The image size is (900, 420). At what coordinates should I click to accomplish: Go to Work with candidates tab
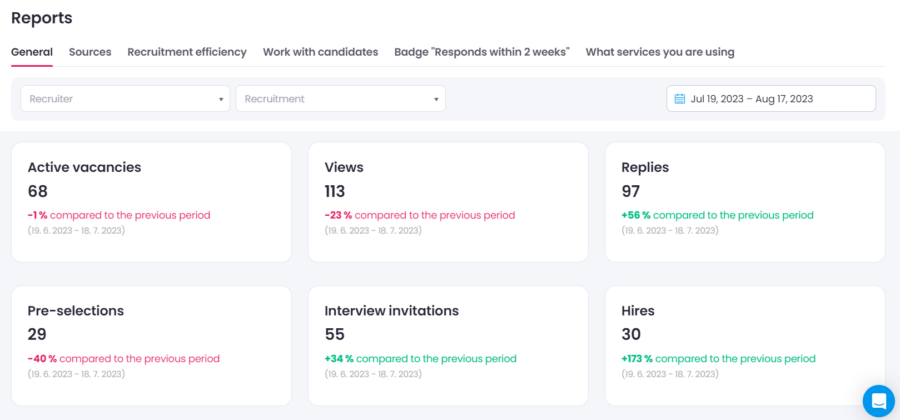320,52
